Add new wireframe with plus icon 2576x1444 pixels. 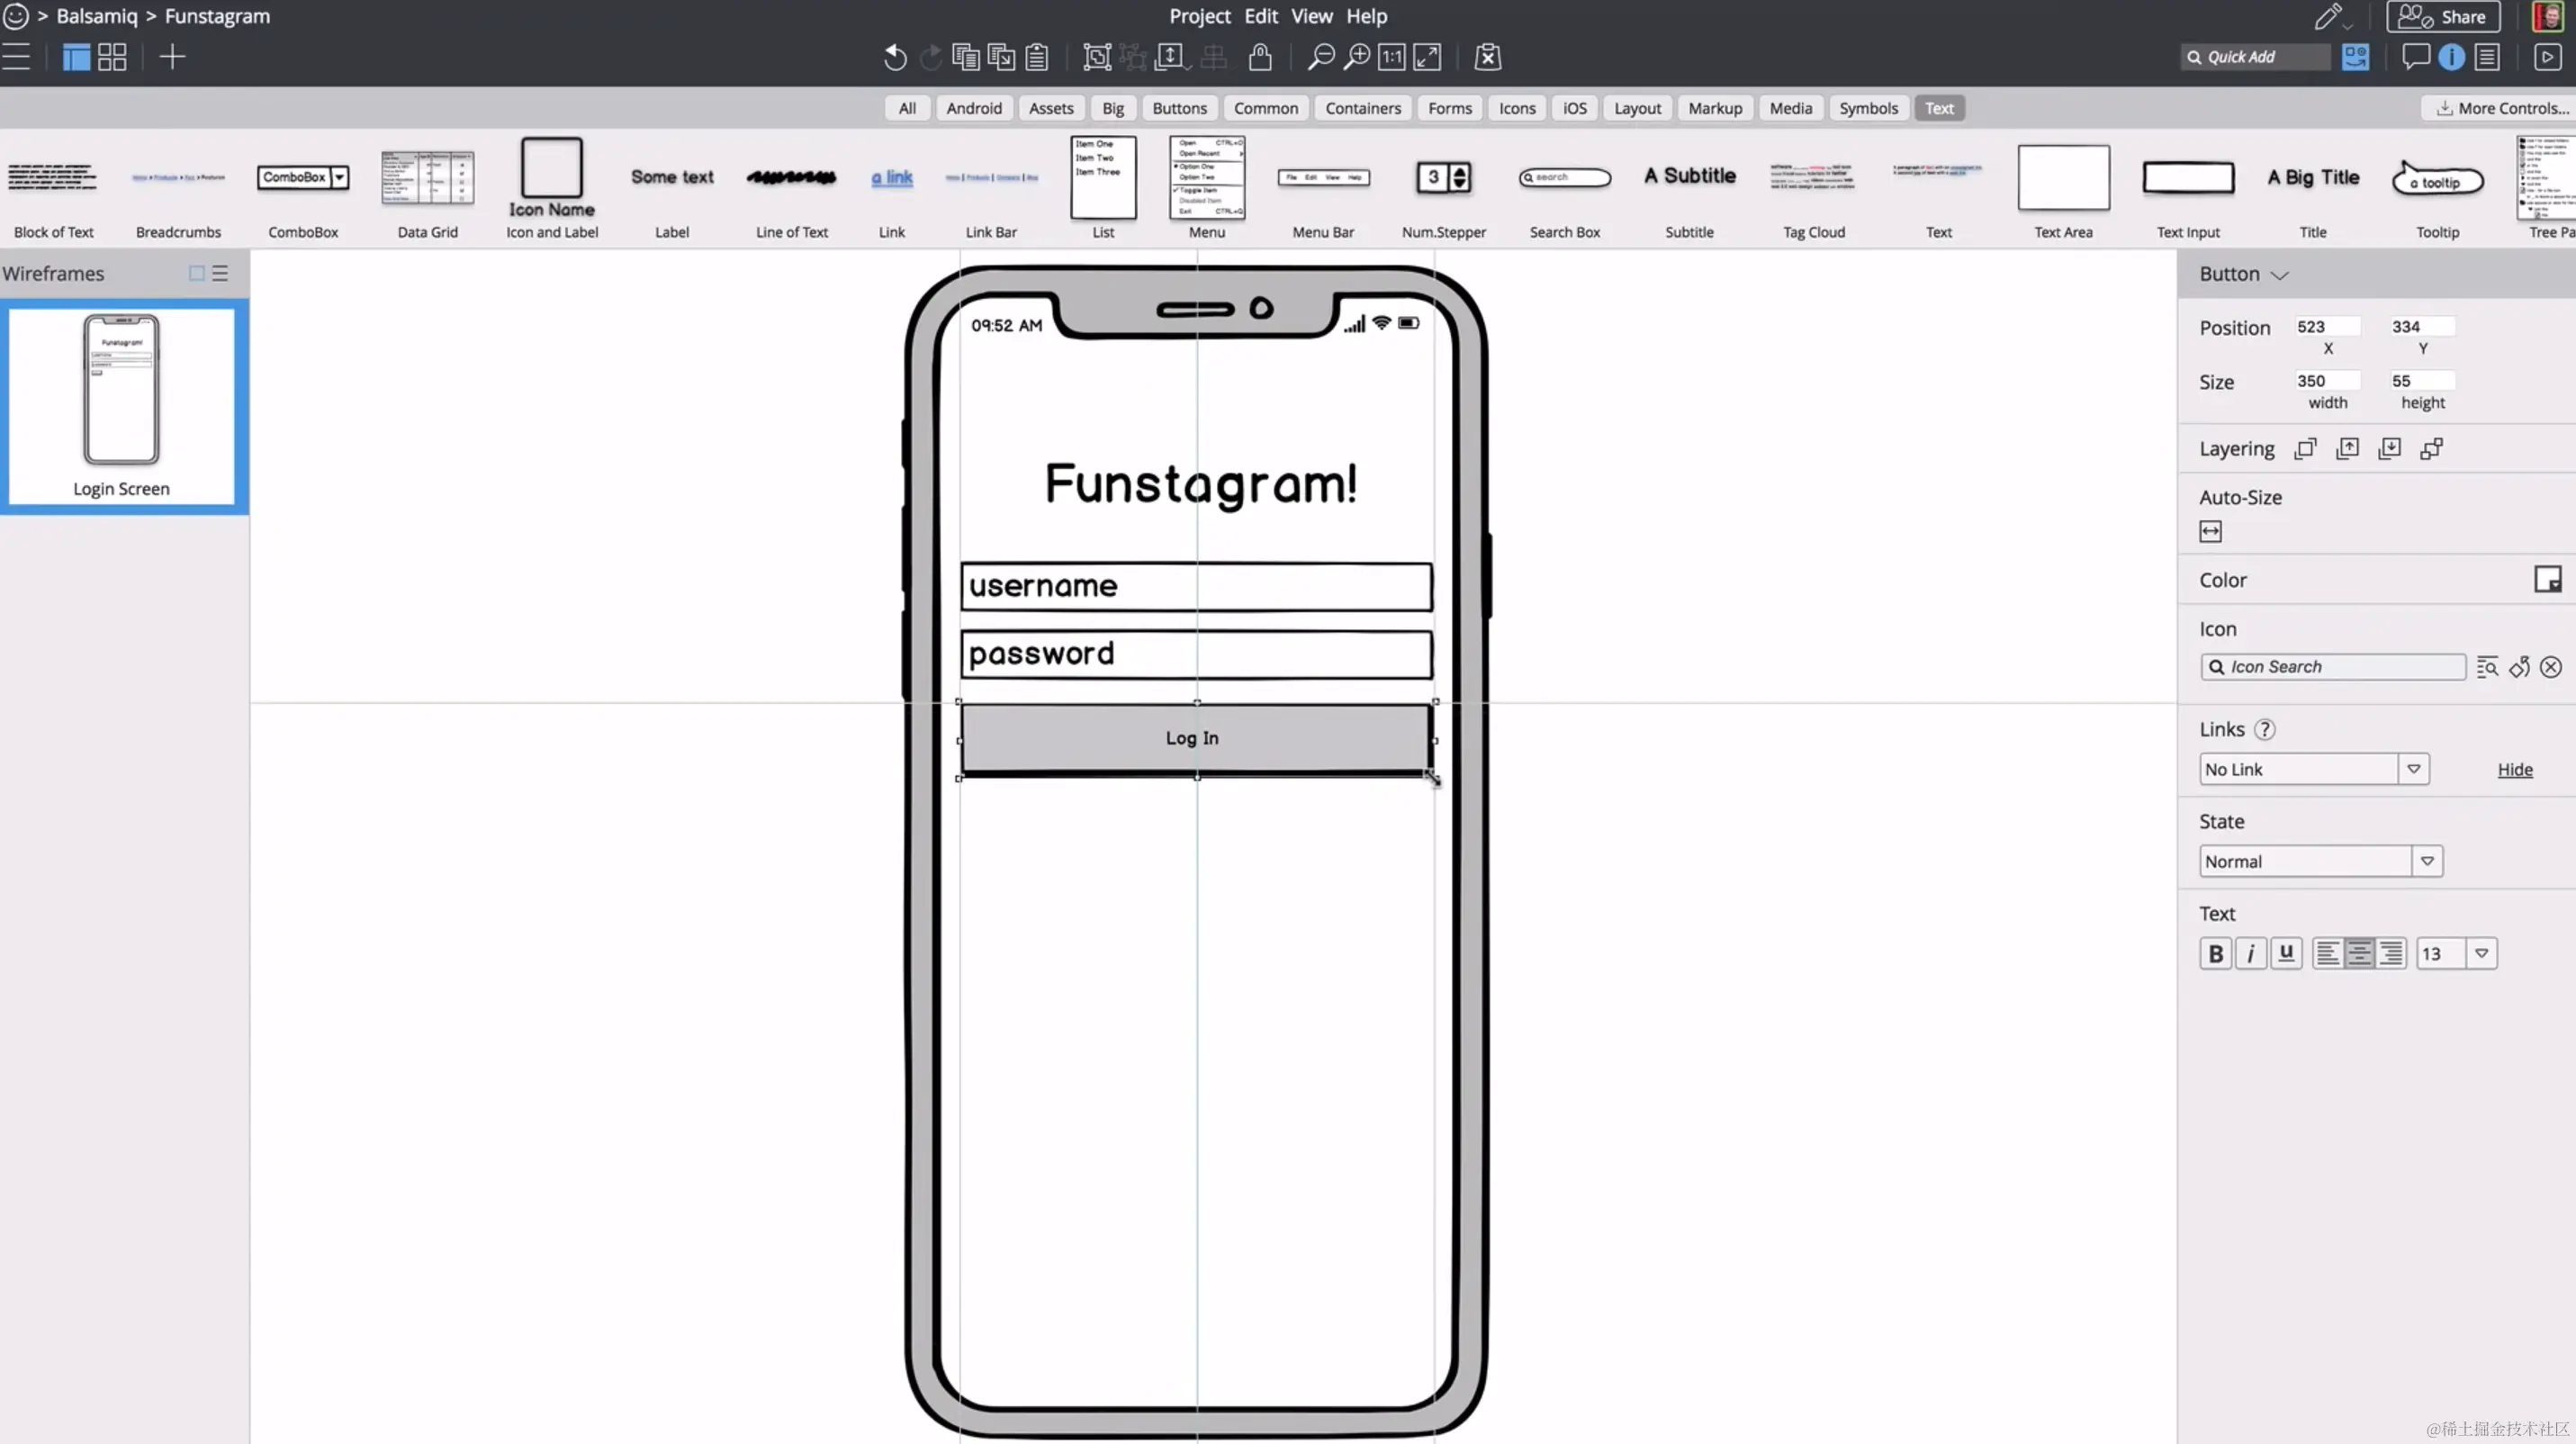tap(172, 58)
